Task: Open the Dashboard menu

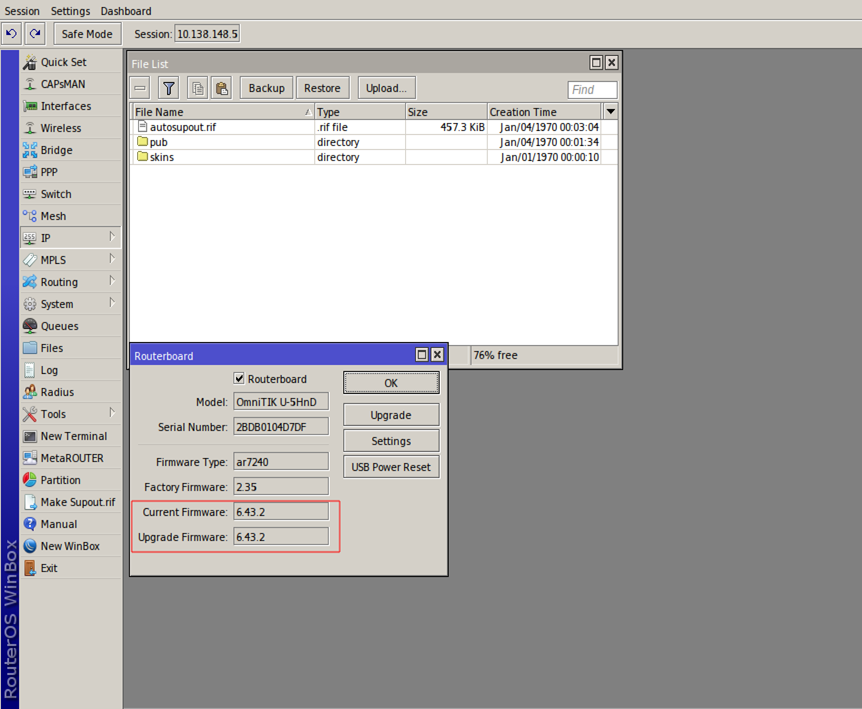Action: tap(126, 11)
